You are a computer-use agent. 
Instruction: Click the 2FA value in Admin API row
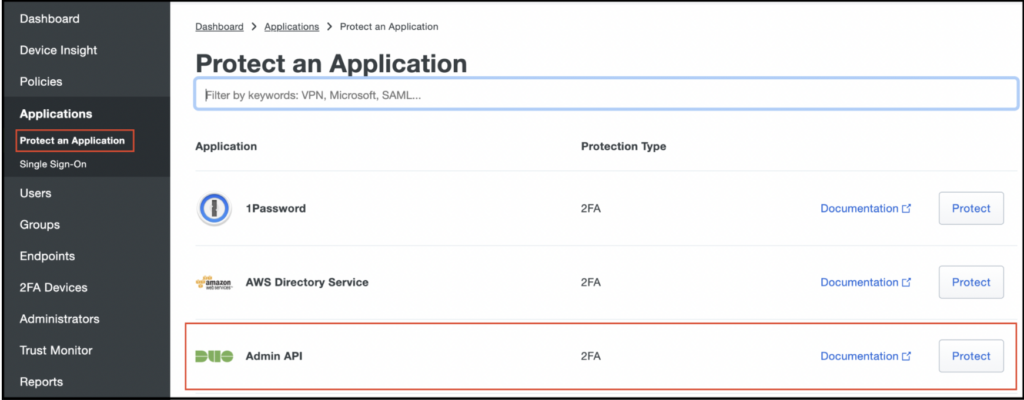click(x=590, y=356)
